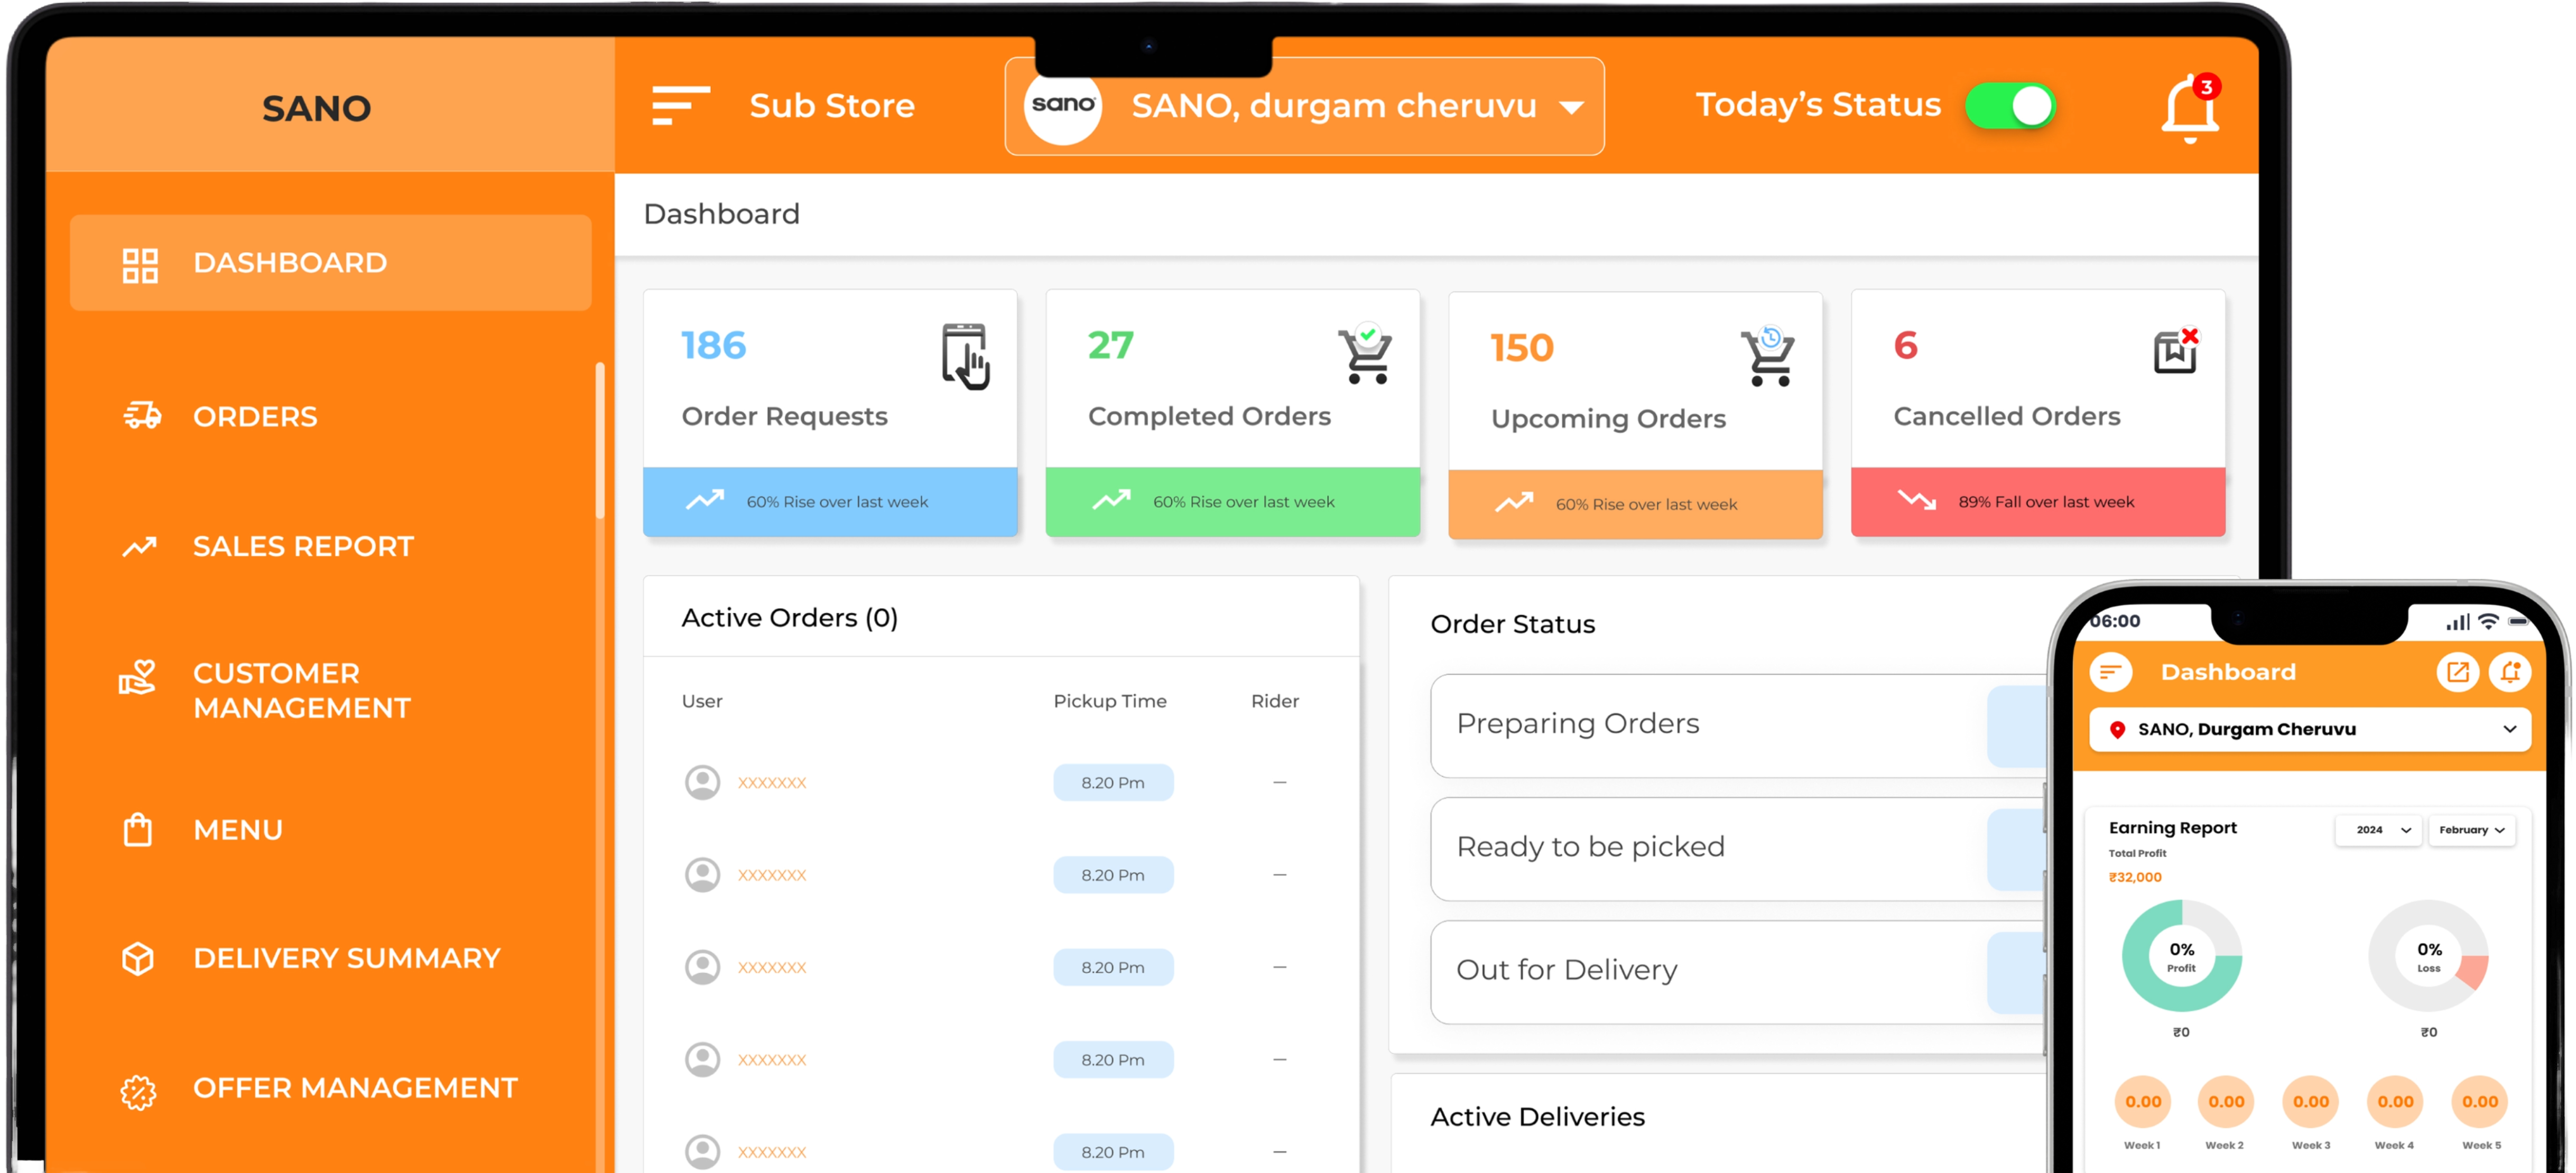The width and height of the screenshot is (2576, 1173).
Task: Click the mobile notification bell icon
Action: [2509, 672]
